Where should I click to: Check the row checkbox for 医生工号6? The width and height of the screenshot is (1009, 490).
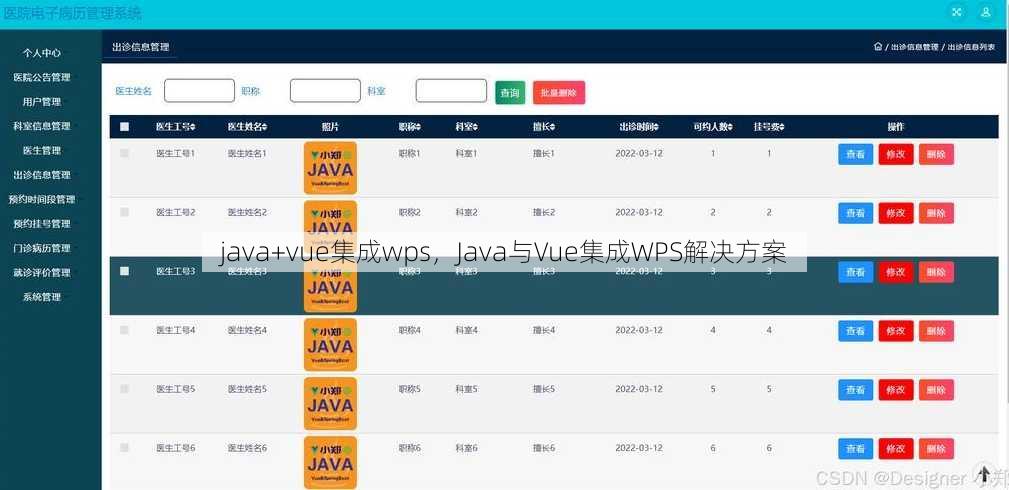pos(124,448)
